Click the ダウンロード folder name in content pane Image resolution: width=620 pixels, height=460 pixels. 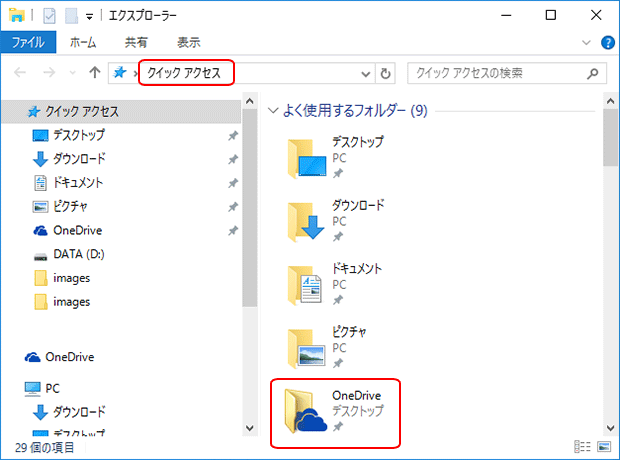coord(358,205)
